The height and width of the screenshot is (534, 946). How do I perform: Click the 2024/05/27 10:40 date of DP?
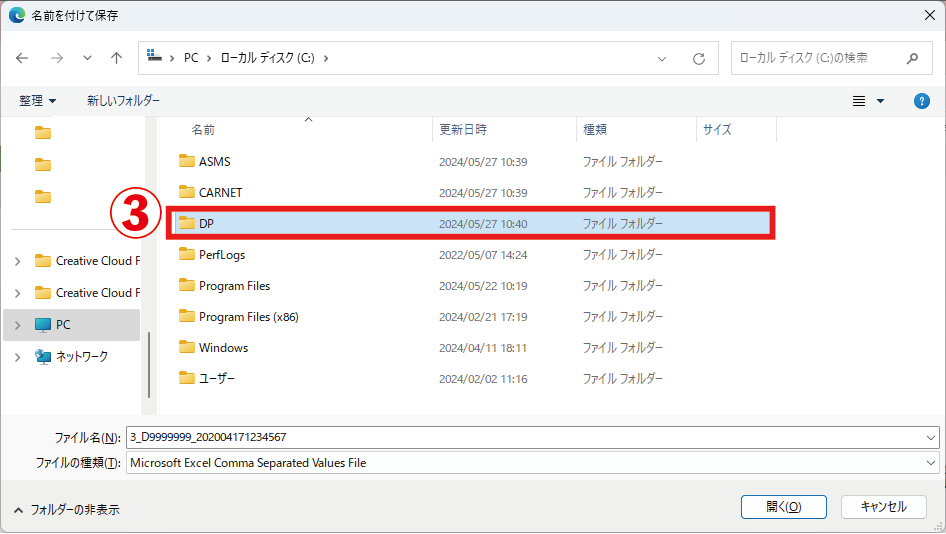[x=483, y=224]
